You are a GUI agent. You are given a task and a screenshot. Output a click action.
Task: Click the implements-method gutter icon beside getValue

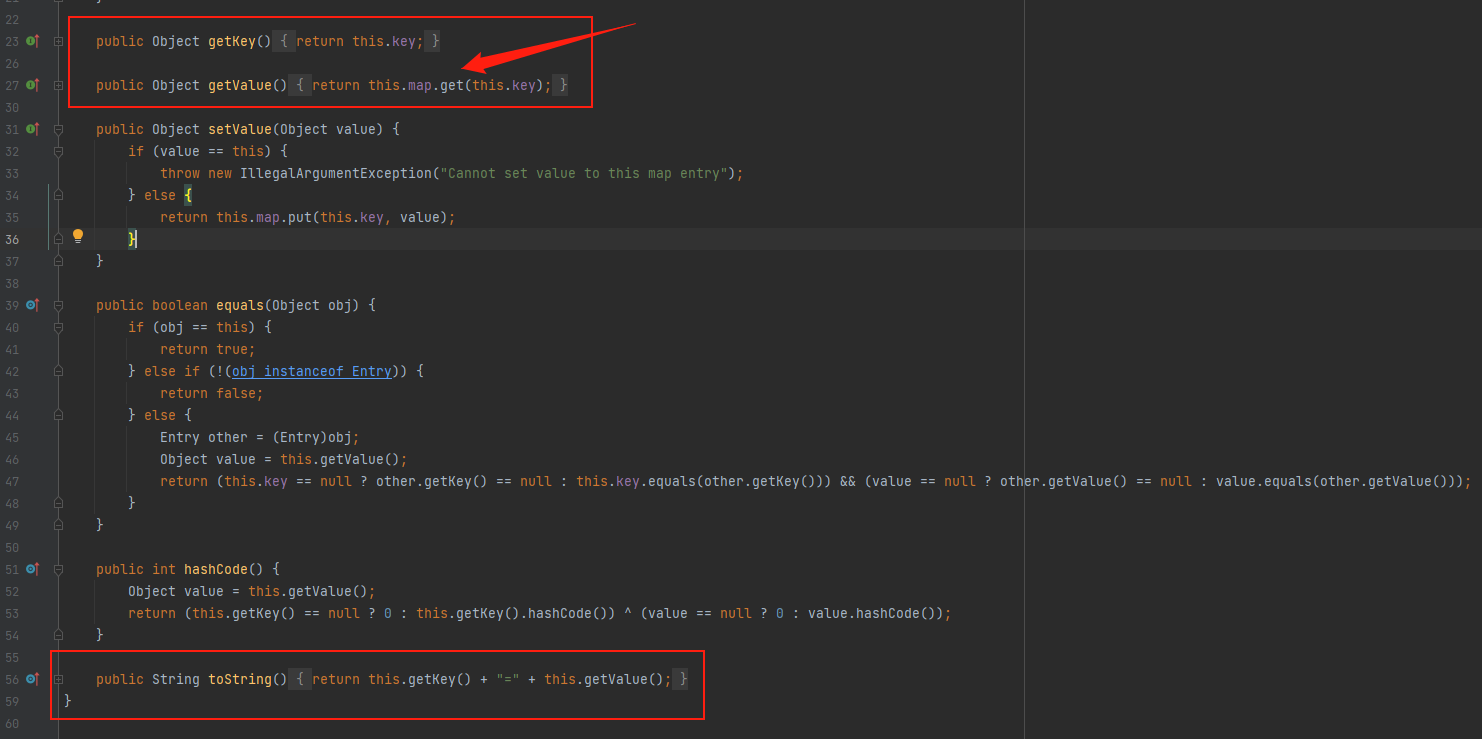click(x=32, y=85)
